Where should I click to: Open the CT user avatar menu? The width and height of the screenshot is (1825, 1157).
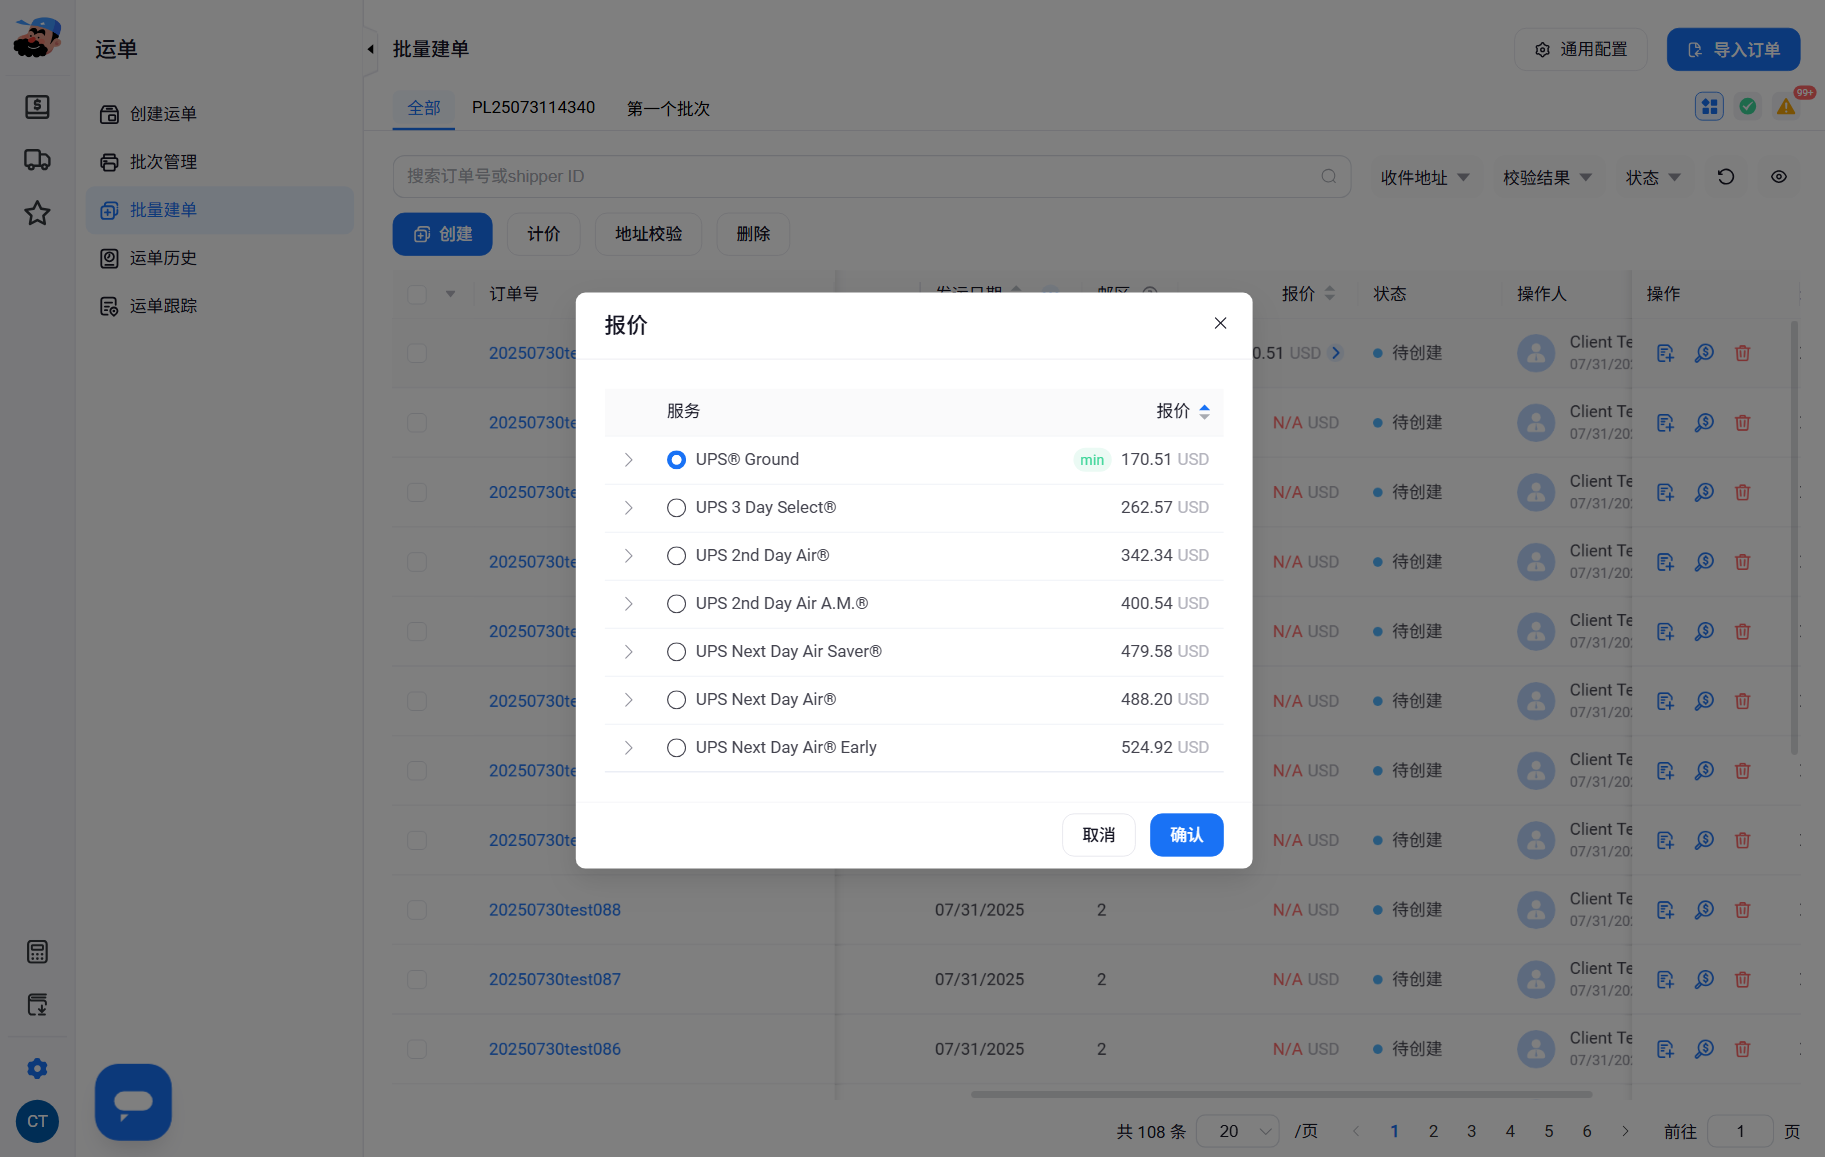[x=37, y=1122]
